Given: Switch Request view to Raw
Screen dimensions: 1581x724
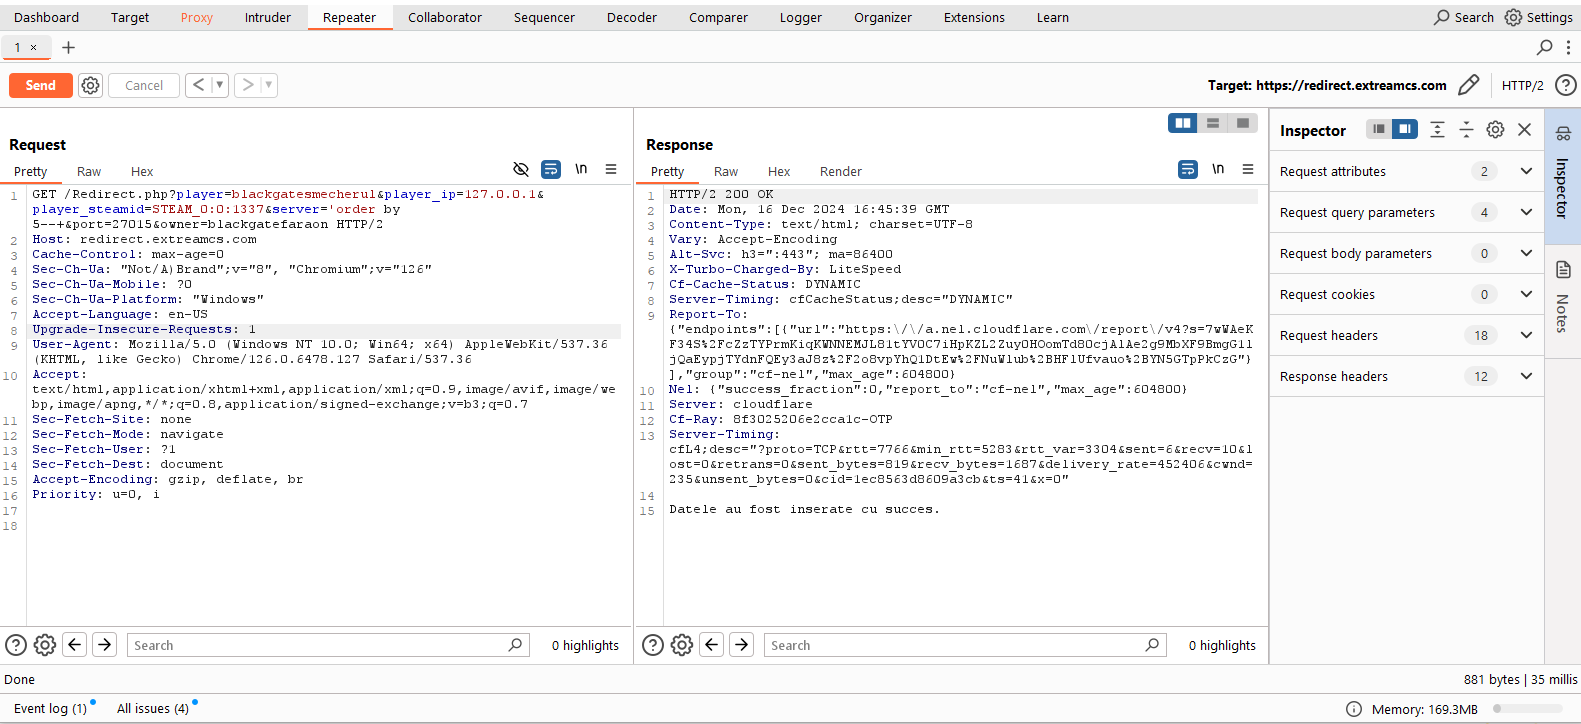Looking at the screenshot, I should coord(89,171).
